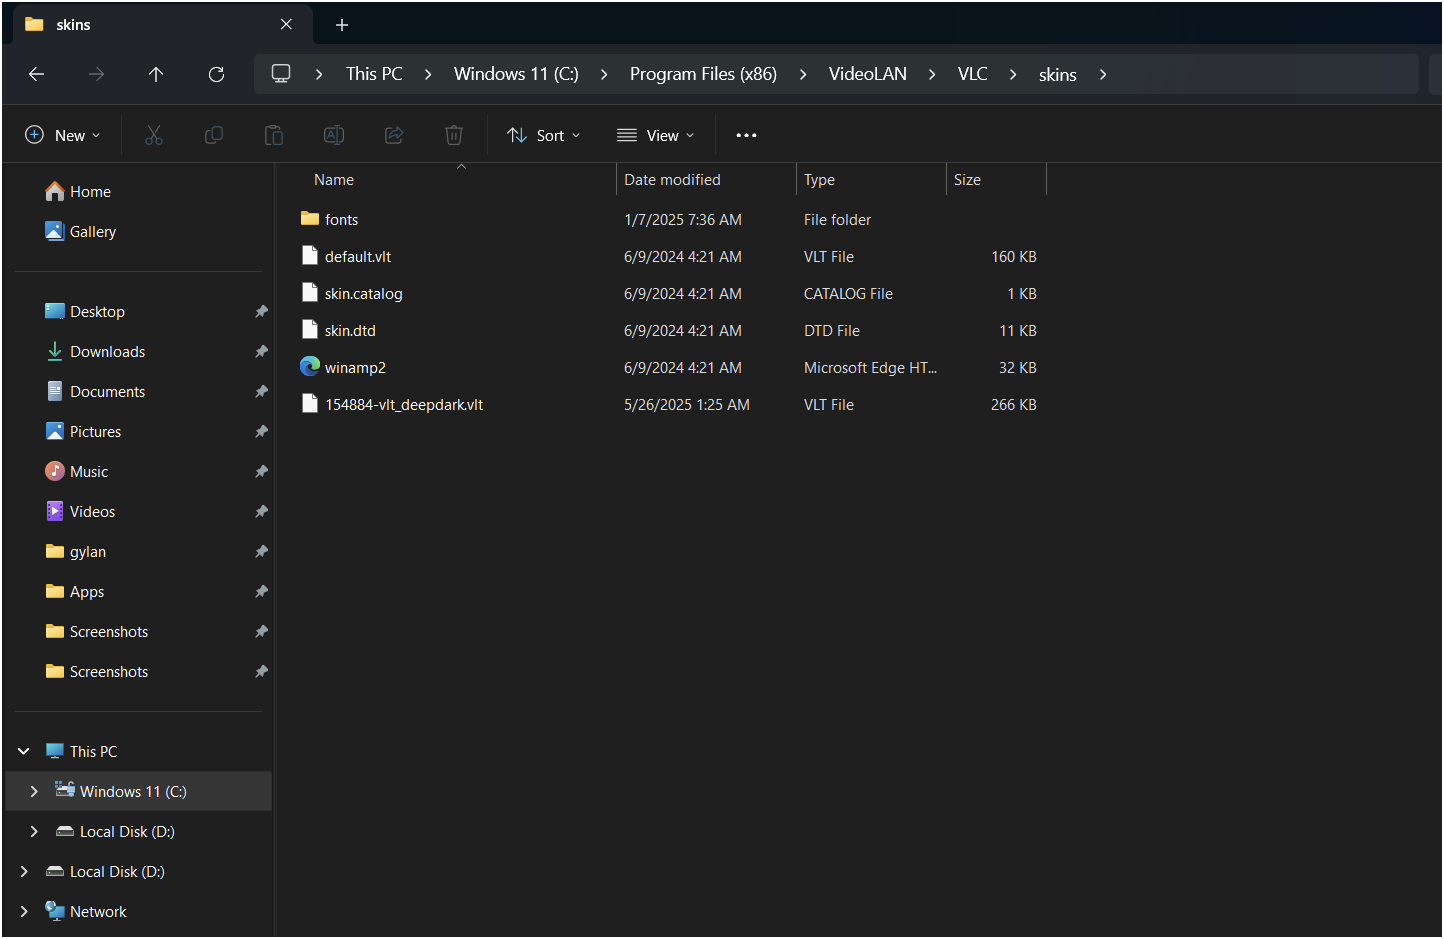The width and height of the screenshot is (1444, 939).
Task: Click Program Files (x86) breadcrumb
Action: tap(703, 74)
